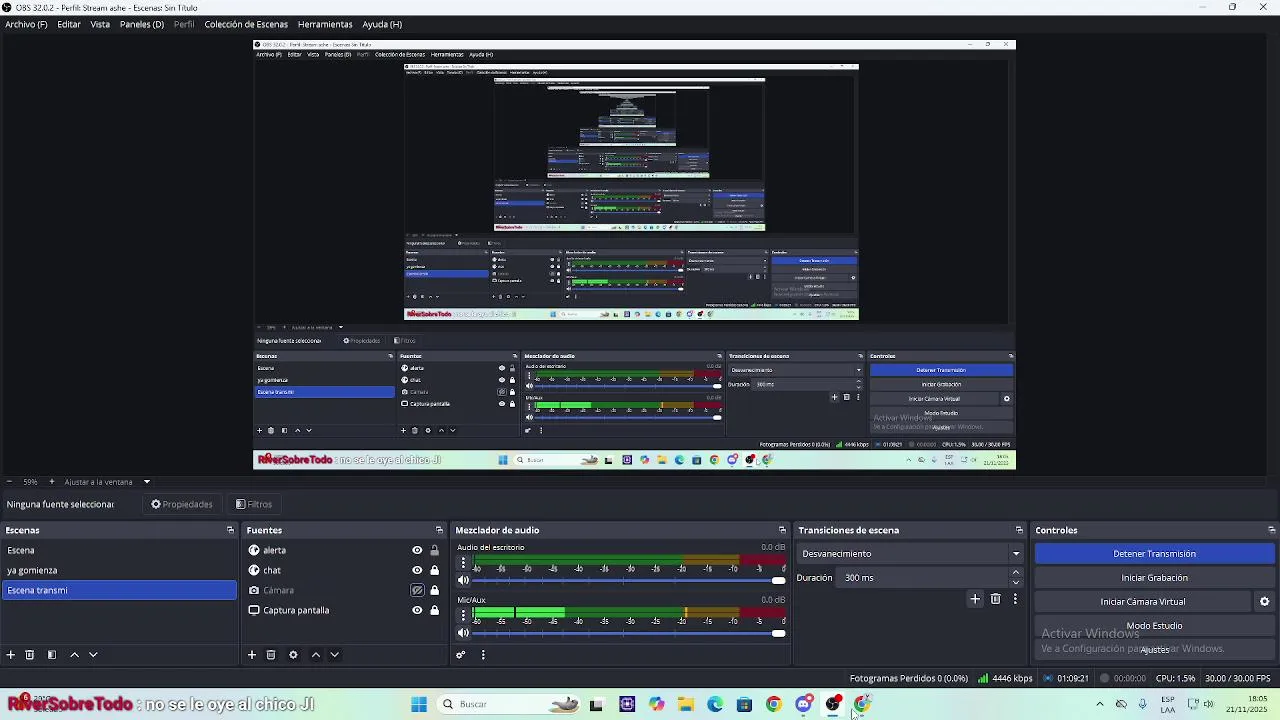Delete the selected scene with trash icon
The height and width of the screenshot is (720, 1280).
pos(30,655)
